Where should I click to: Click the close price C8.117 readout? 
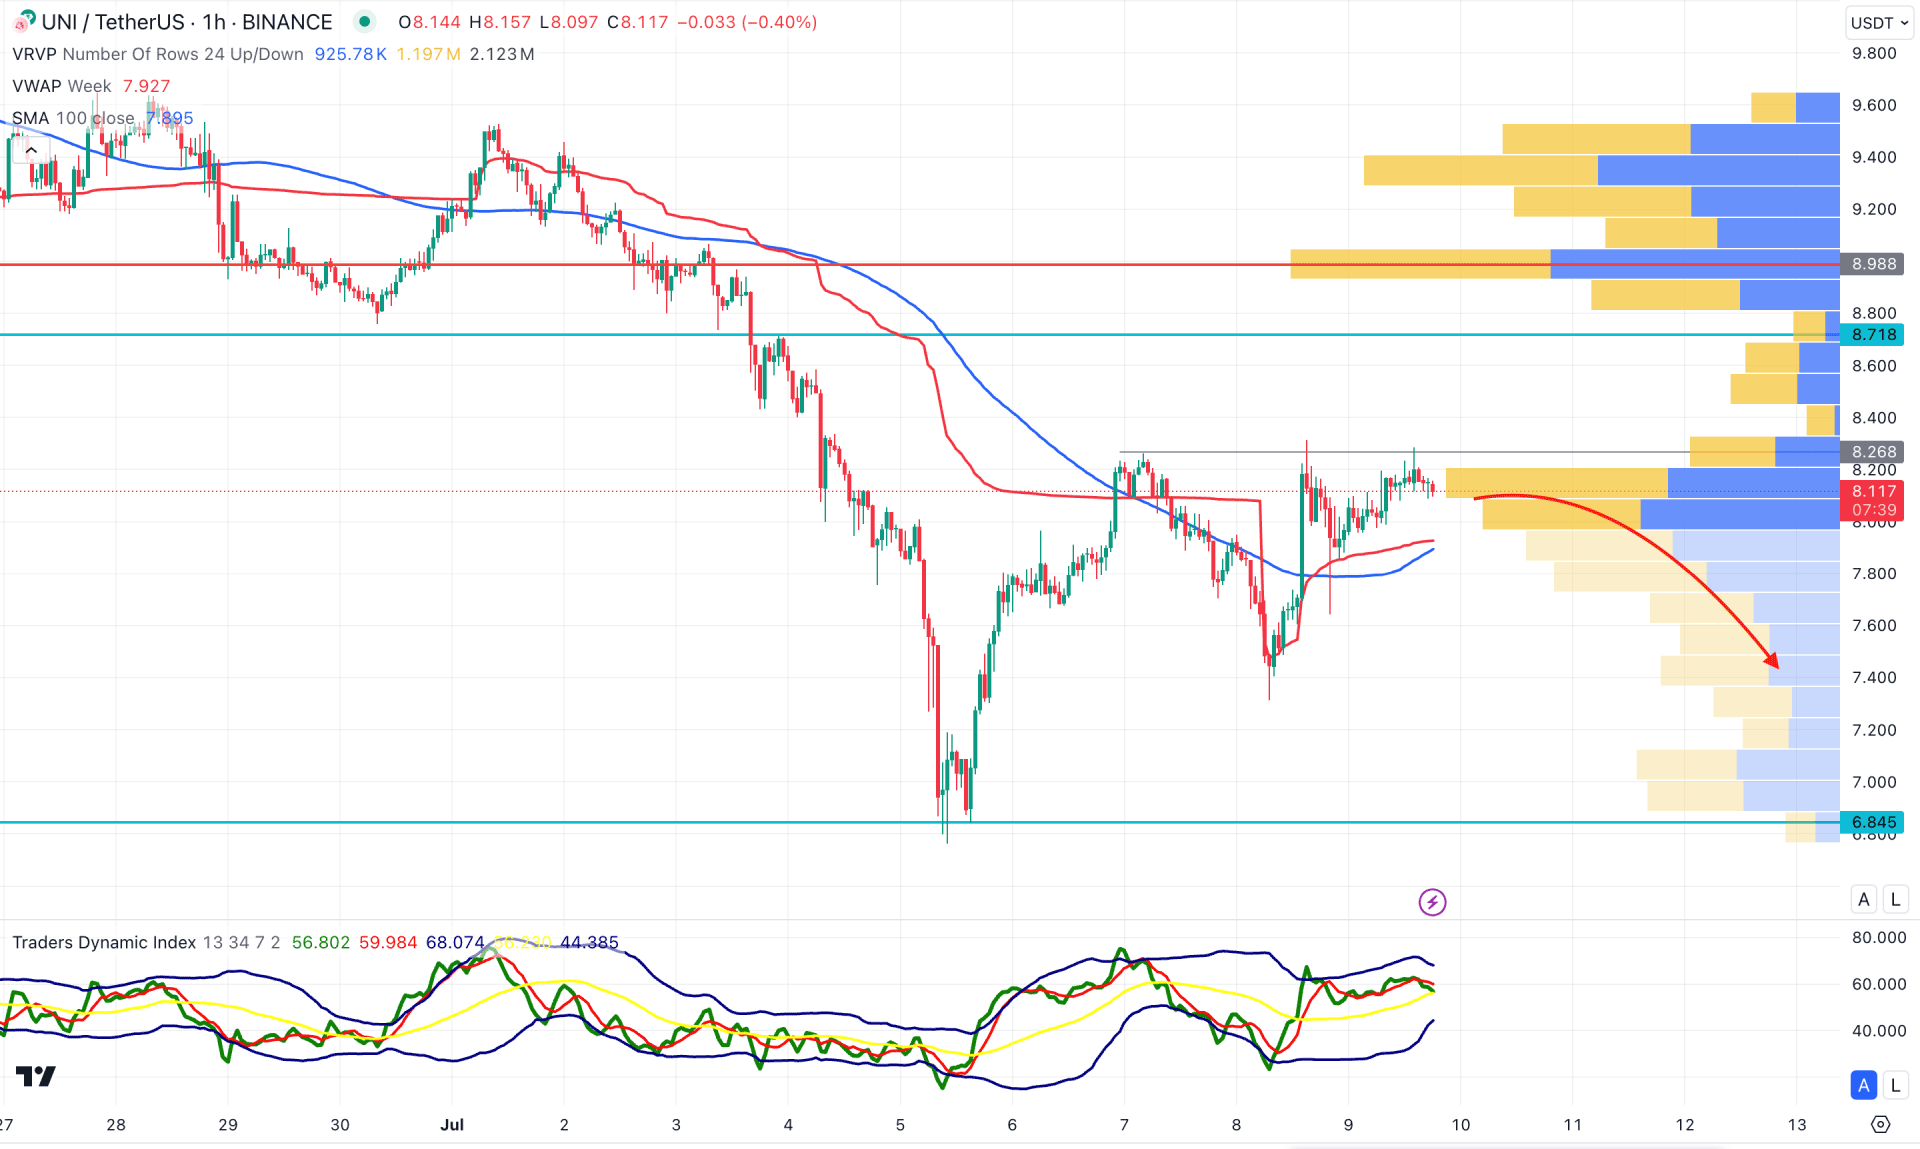638,22
